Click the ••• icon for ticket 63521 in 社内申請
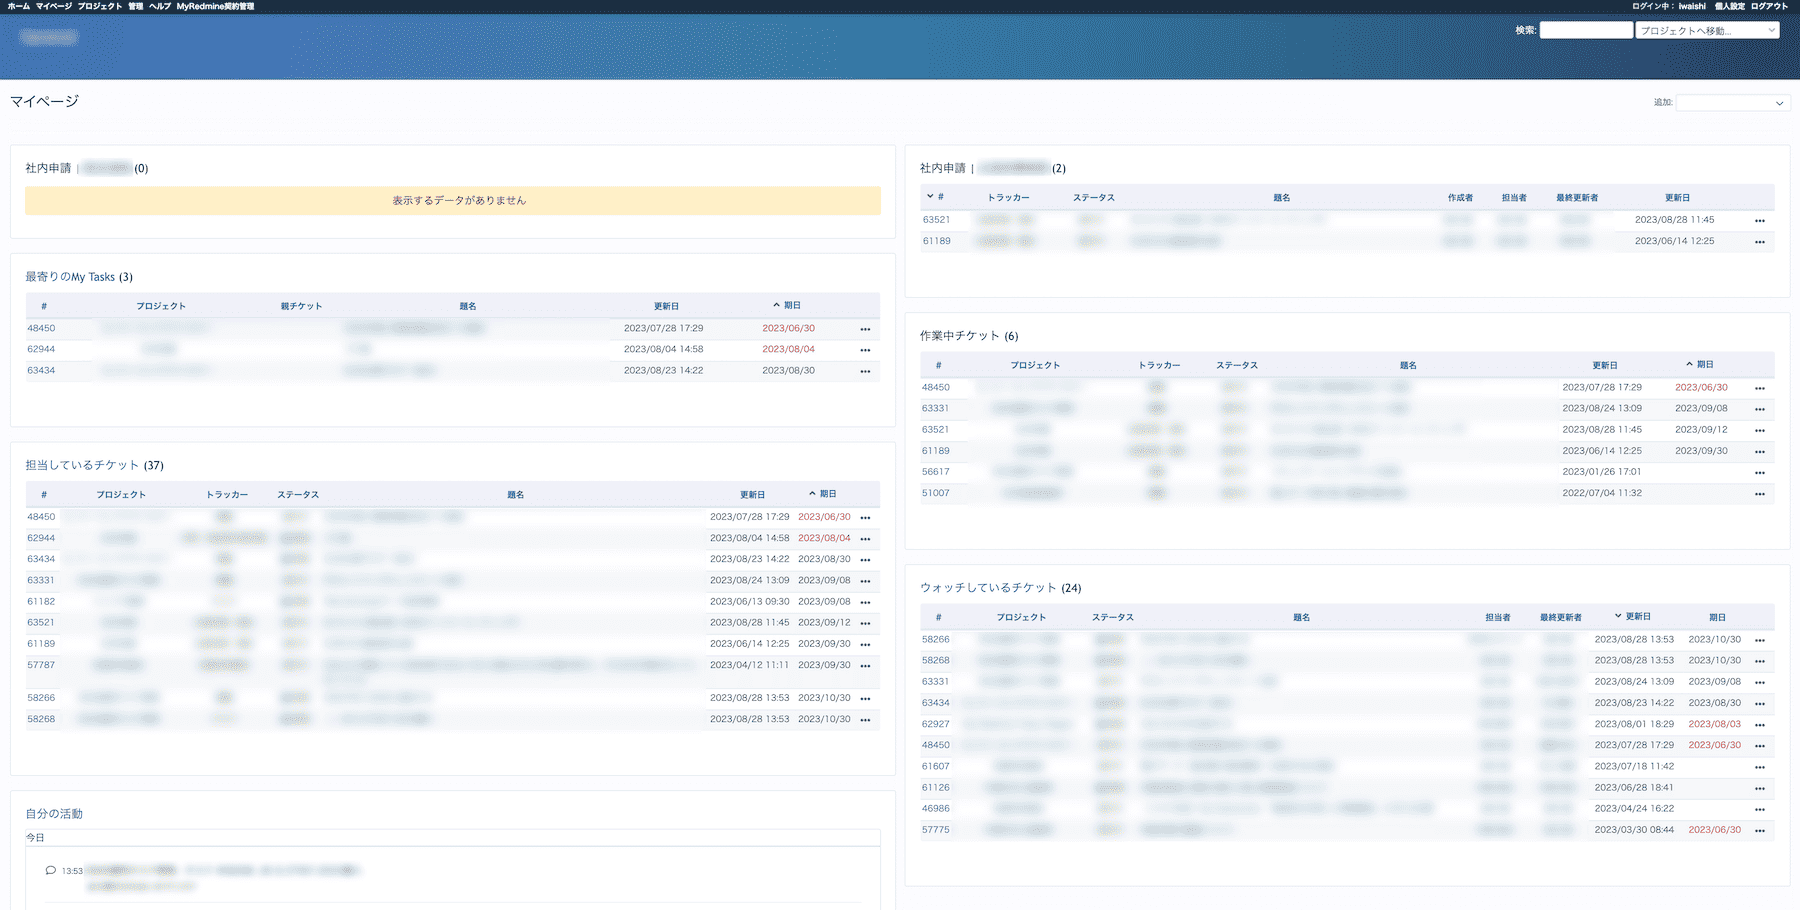The height and width of the screenshot is (910, 1800). coord(1759,221)
